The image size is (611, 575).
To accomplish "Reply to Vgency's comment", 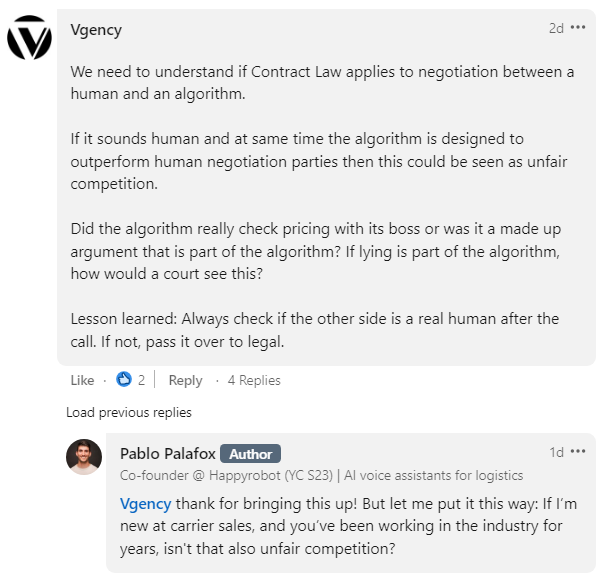I will [185, 380].
